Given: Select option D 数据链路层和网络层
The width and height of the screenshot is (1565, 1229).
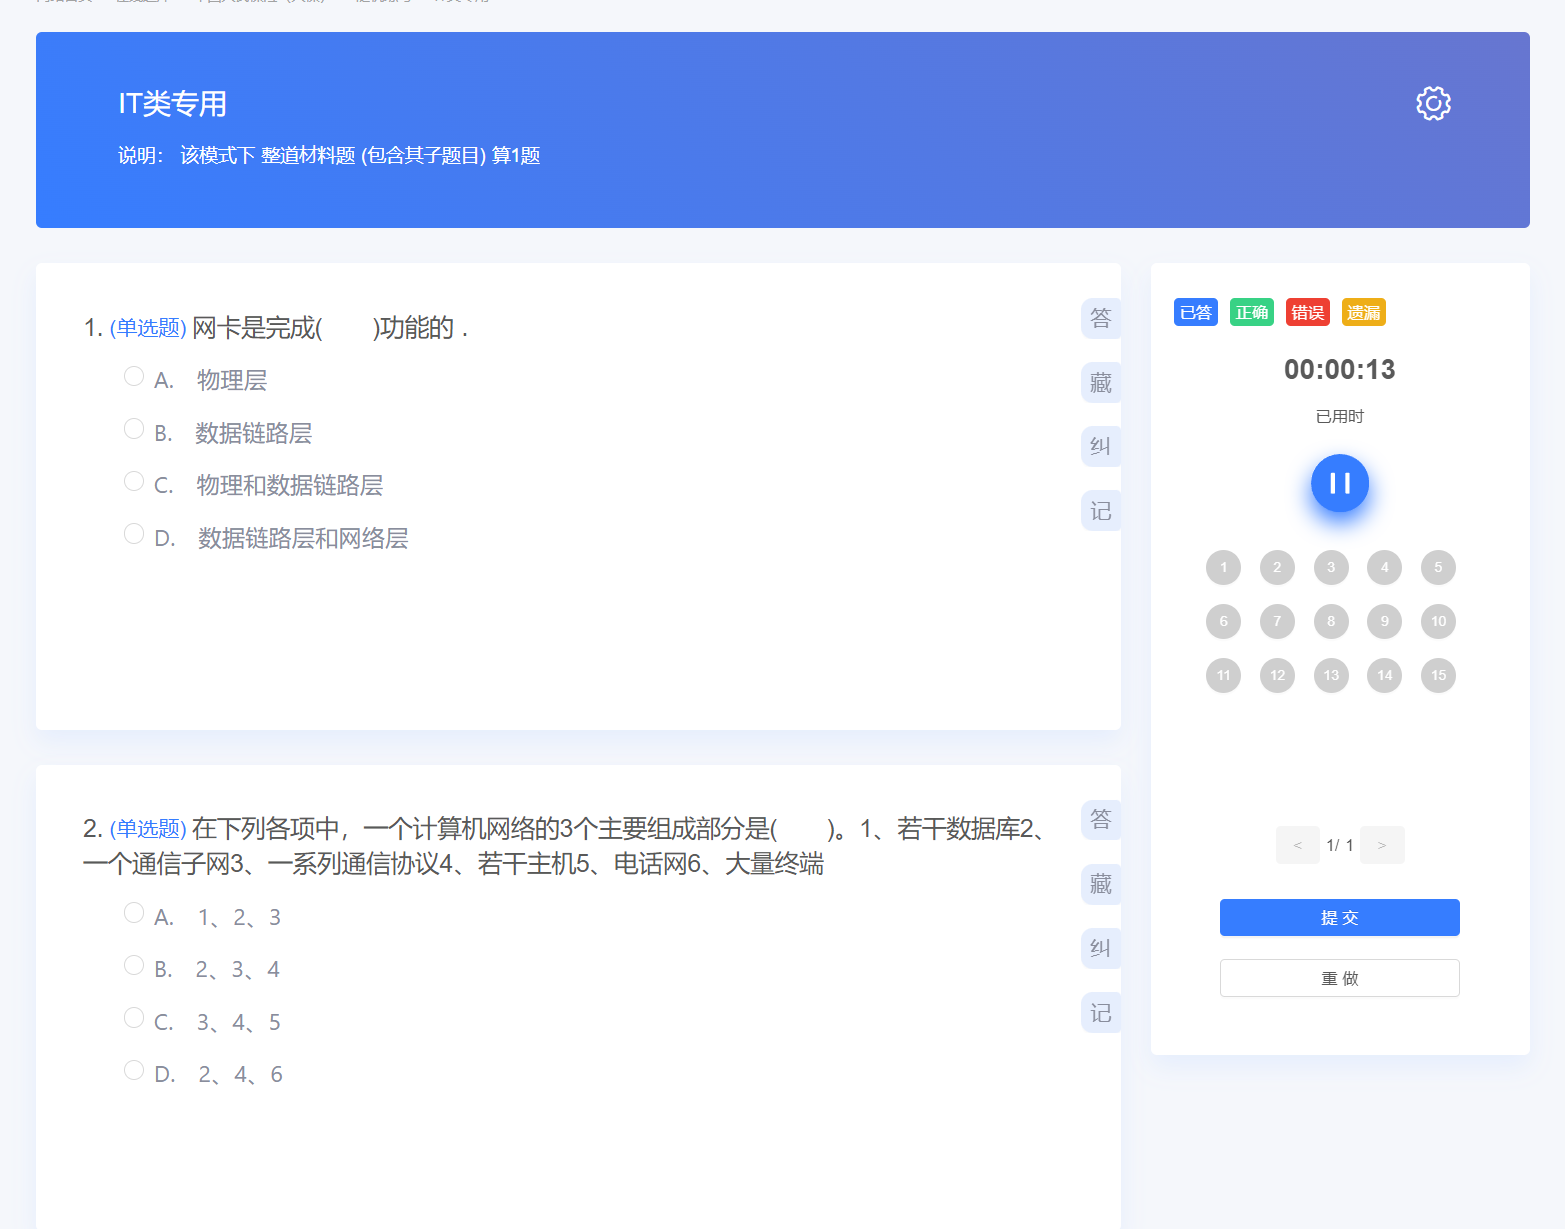Looking at the screenshot, I should coord(134,532).
